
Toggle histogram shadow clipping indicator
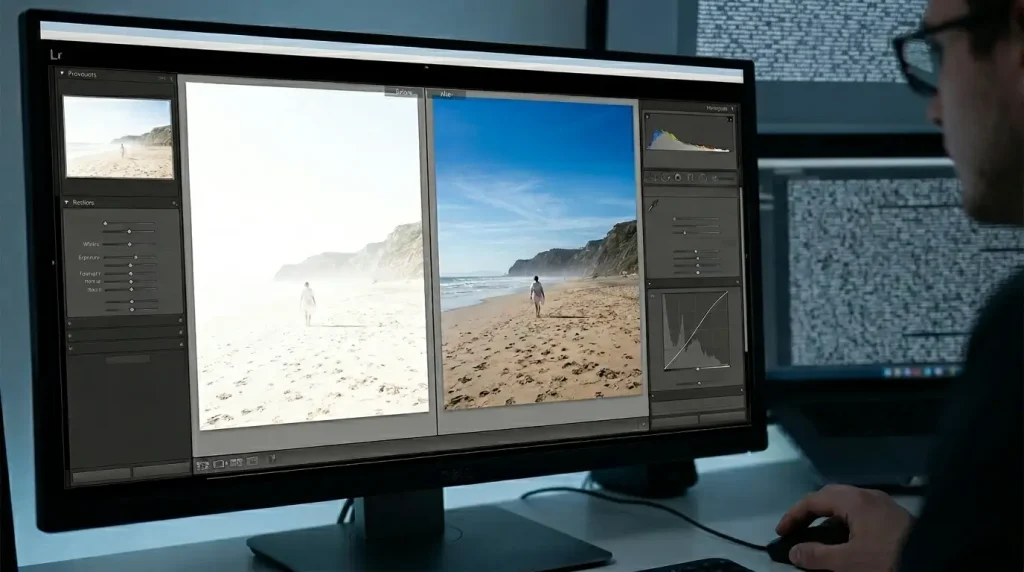point(647,116)
